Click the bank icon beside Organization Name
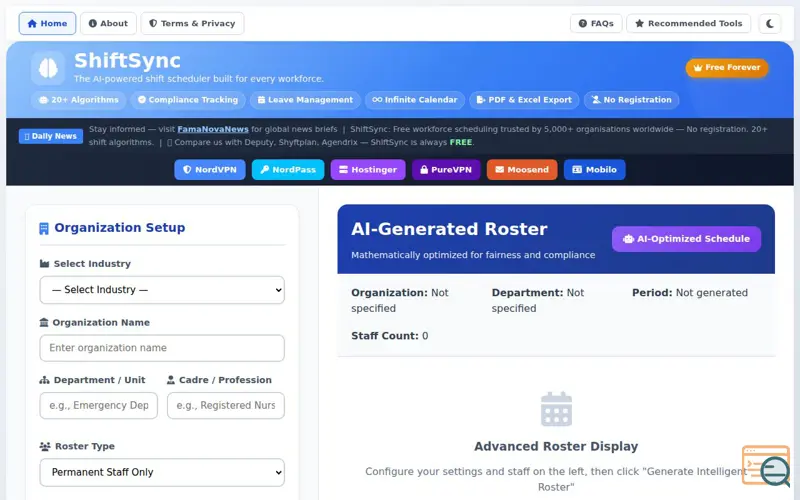 pyautogui.click(x=44, y=322)
